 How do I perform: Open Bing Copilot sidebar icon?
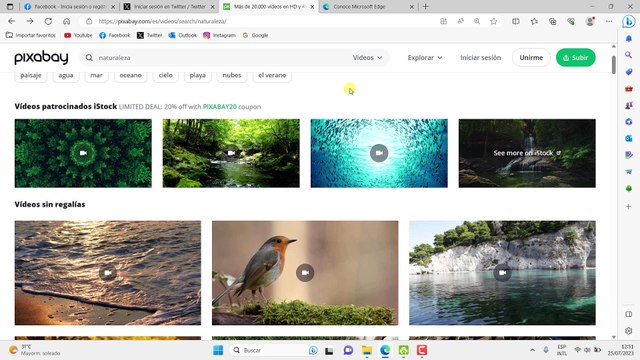pos(629,21)
